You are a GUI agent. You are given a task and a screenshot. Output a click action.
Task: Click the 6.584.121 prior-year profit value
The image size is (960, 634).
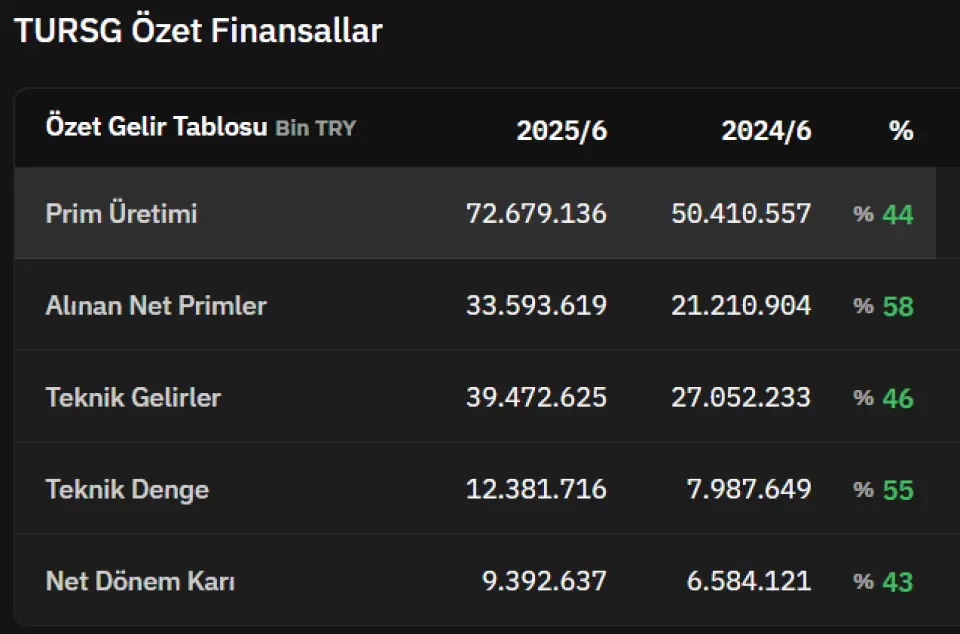(749, 581)
